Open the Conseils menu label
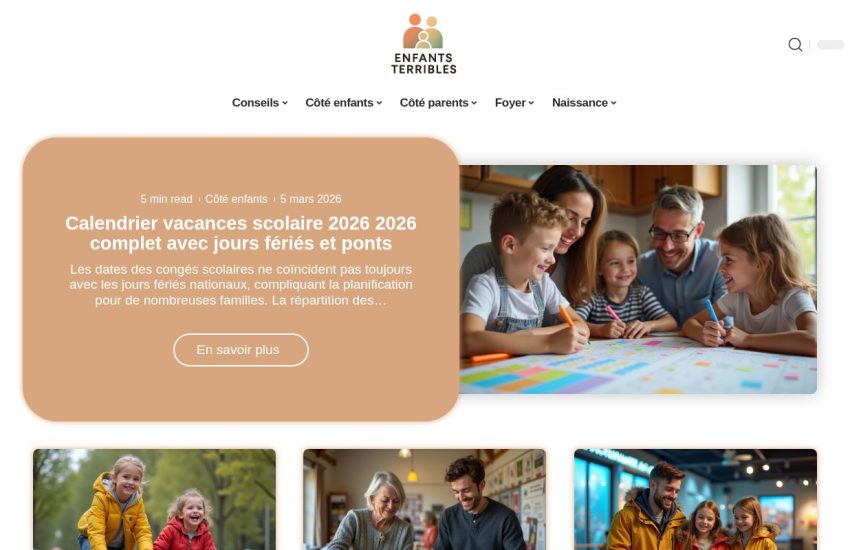The height and width of the screenshot is (550, 850). click(x=255, y=102)
